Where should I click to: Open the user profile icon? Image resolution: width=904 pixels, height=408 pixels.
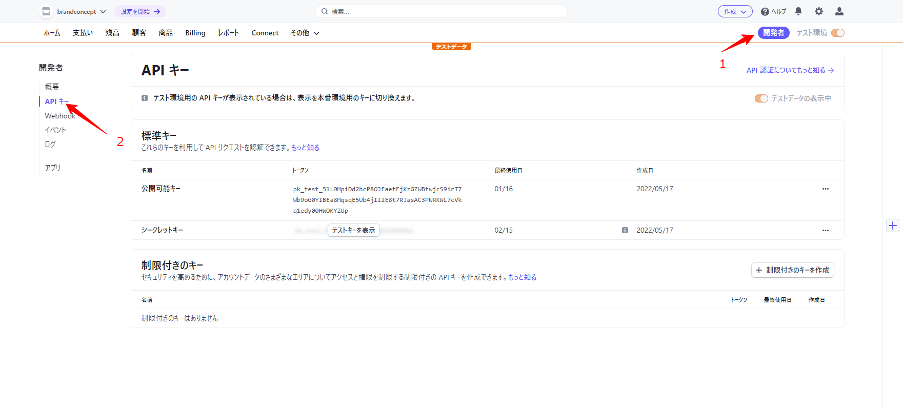(x=839, y=12)
